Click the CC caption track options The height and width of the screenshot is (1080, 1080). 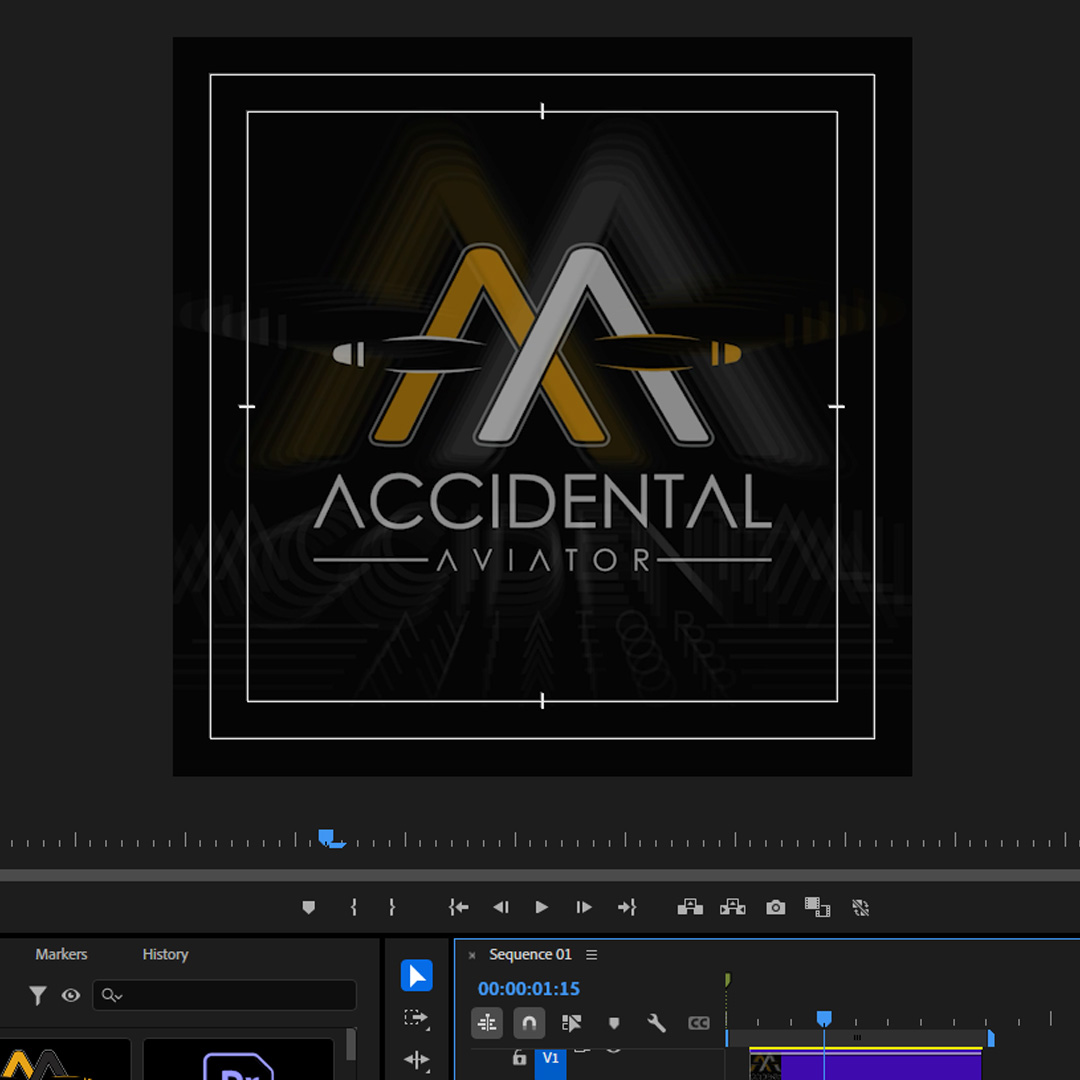698,1023
